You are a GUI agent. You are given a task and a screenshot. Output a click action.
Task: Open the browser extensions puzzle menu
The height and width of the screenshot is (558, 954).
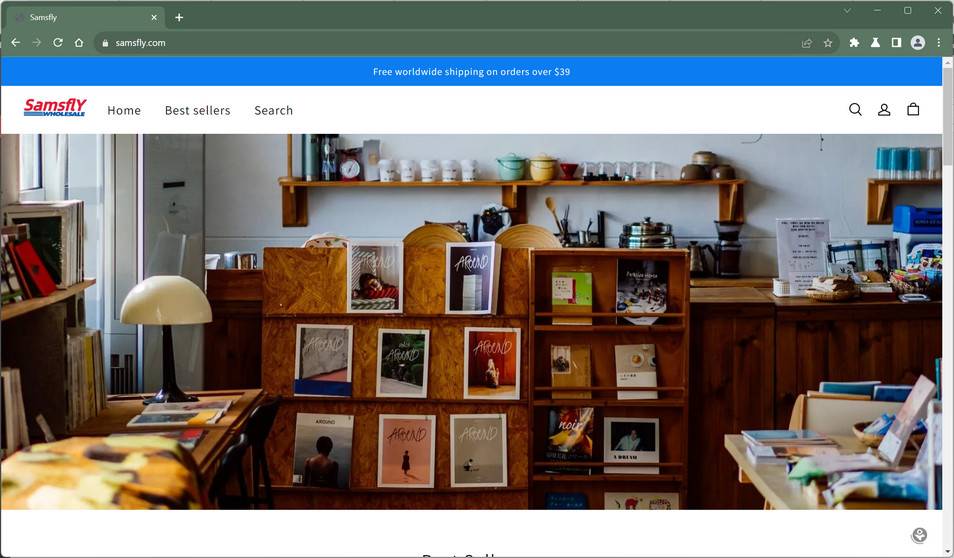(854, 43)
